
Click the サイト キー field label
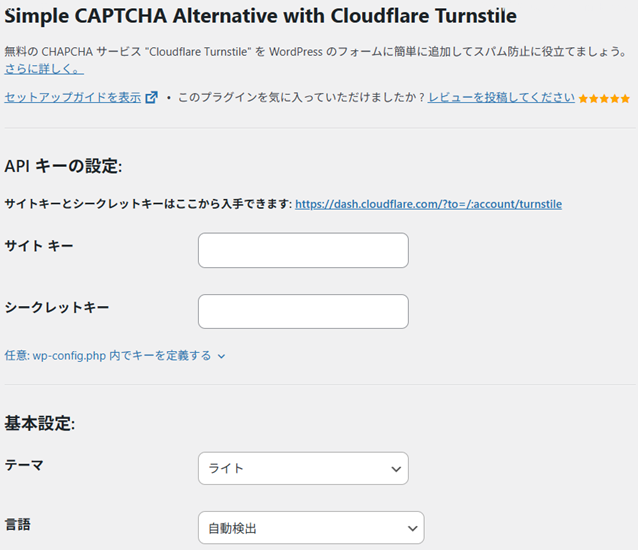(39, 245)
